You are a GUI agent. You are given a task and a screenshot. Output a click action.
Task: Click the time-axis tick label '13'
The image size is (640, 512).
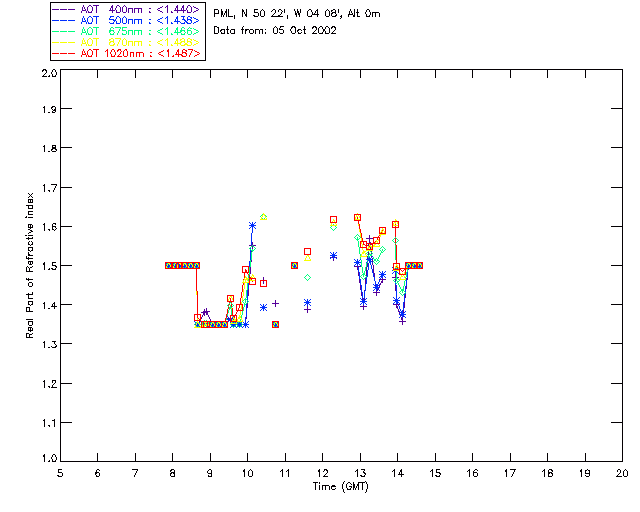(x=360, y=473)
